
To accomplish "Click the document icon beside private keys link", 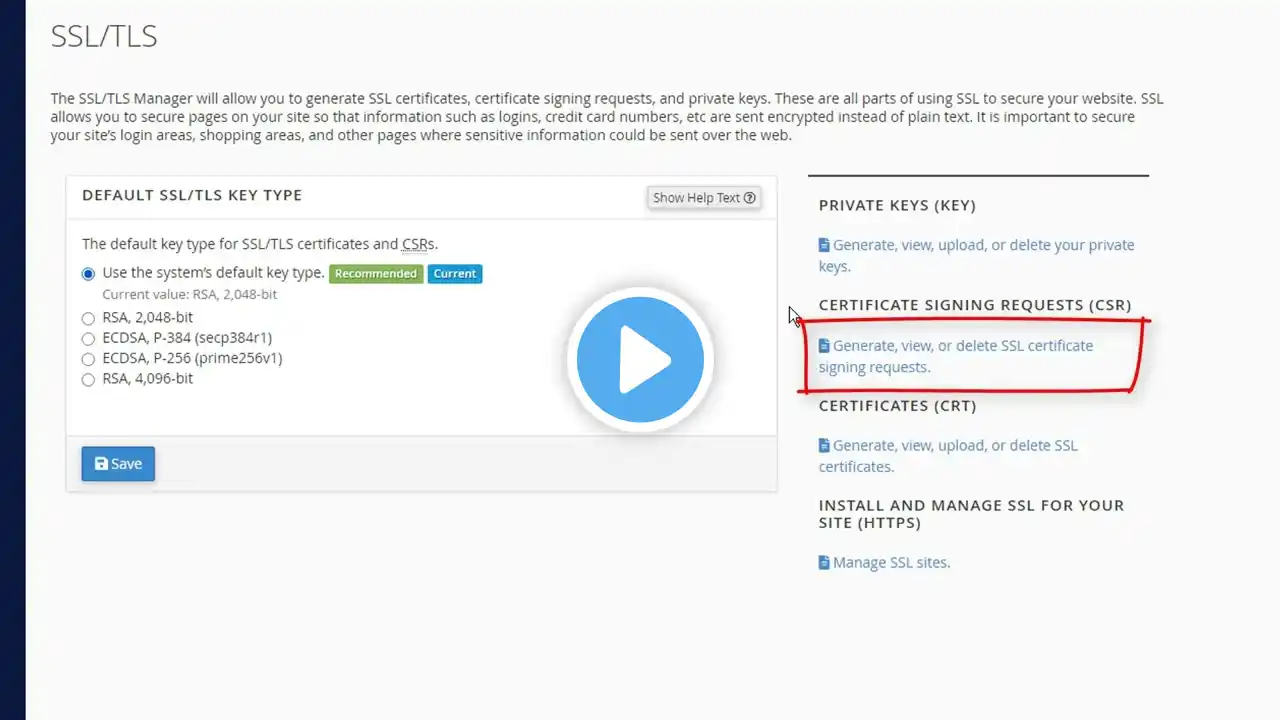I will (824, 245).
